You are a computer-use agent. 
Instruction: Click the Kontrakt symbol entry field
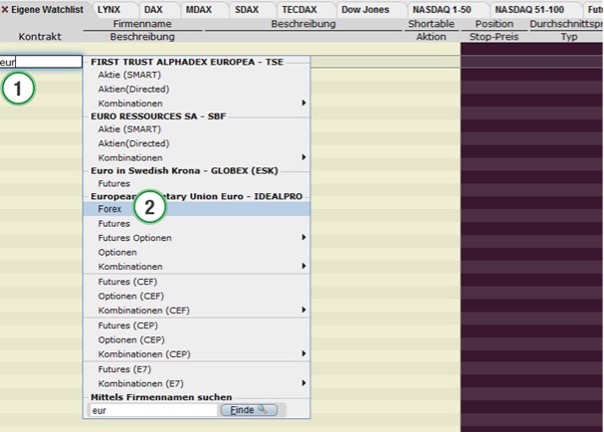point(41,62)
